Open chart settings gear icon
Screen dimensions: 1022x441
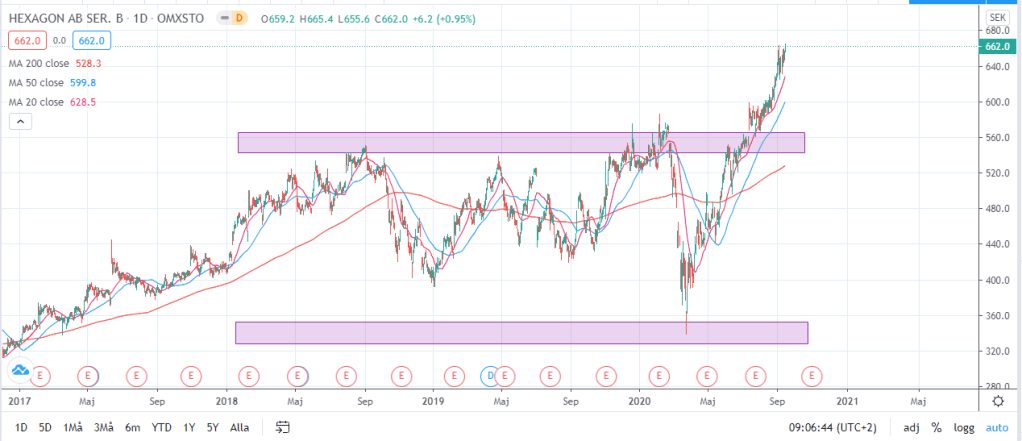[x=997, y=400]
